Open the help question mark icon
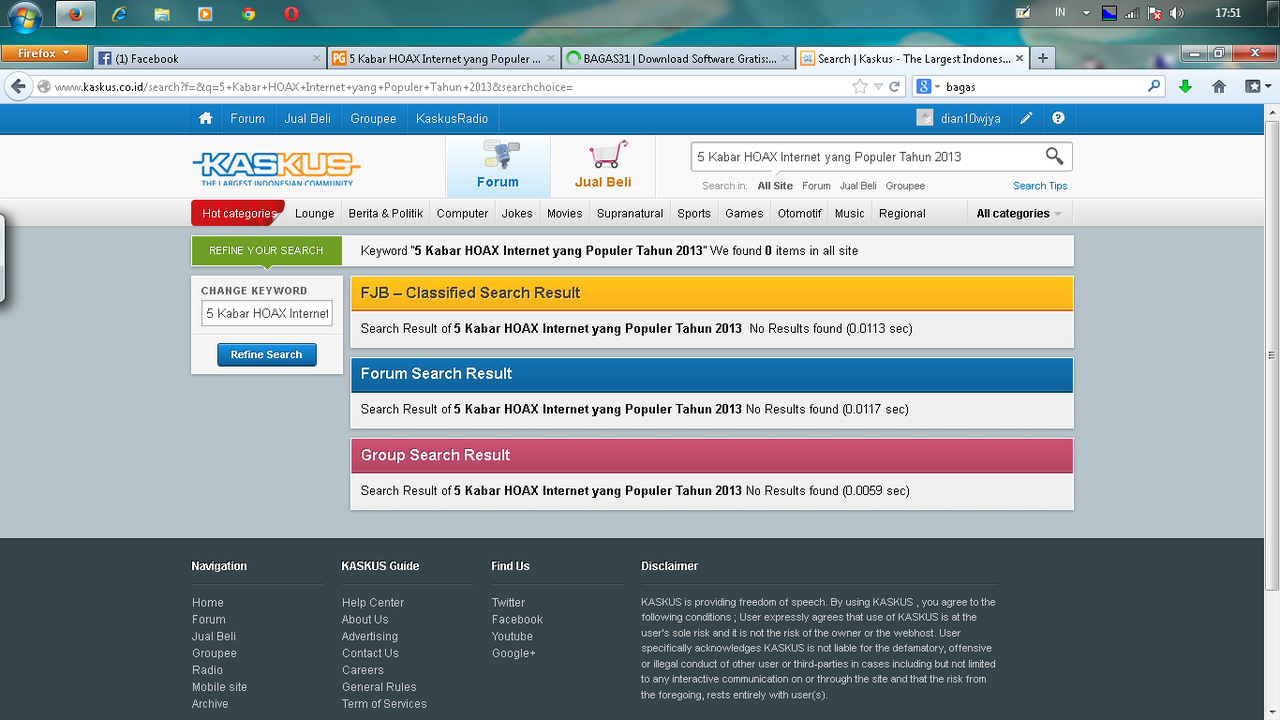1280x720 pixels. point(1058,118)
